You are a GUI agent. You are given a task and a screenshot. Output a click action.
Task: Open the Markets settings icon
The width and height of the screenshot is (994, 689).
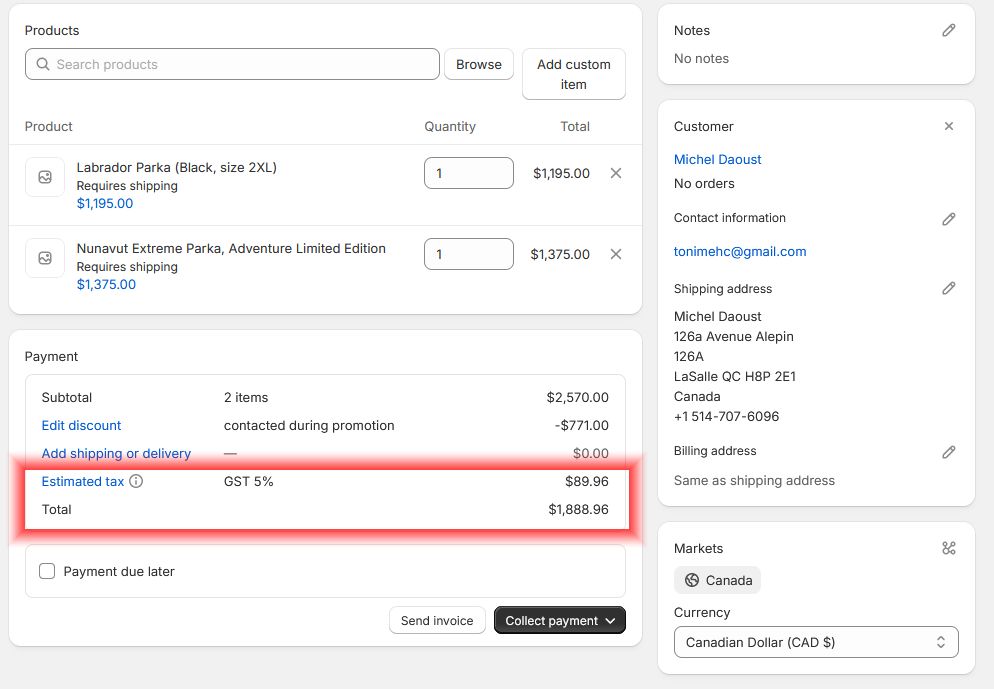(949, 548)
